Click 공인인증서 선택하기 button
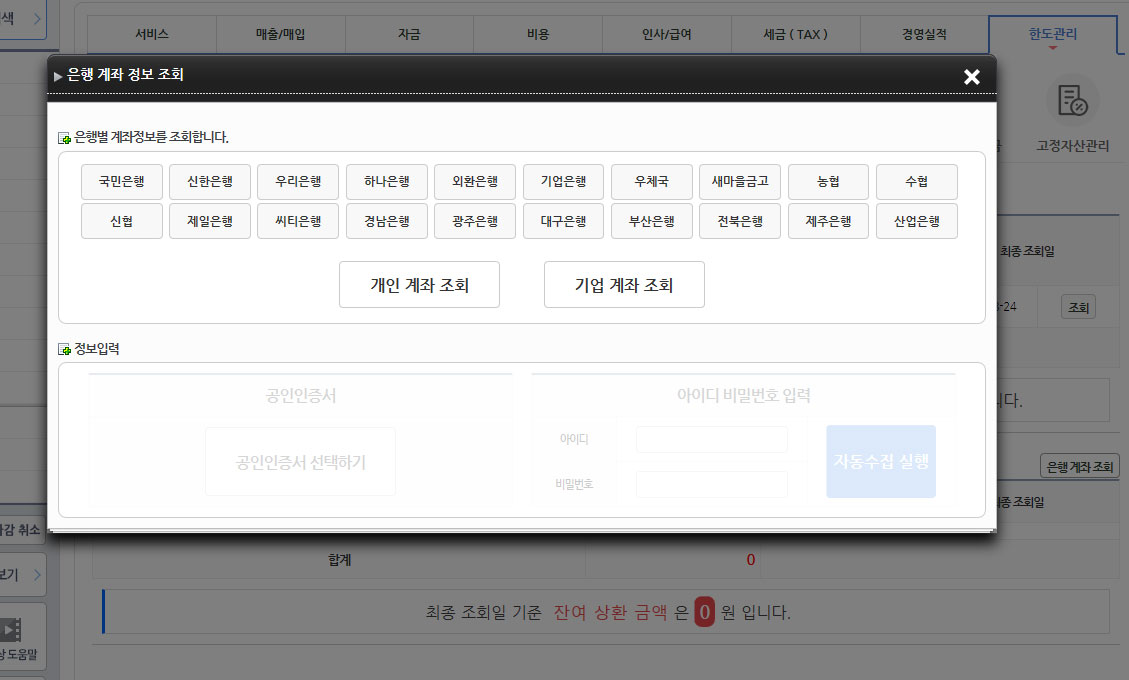Viewport: 1129px width, 680px height. click(x=300, y=462)
